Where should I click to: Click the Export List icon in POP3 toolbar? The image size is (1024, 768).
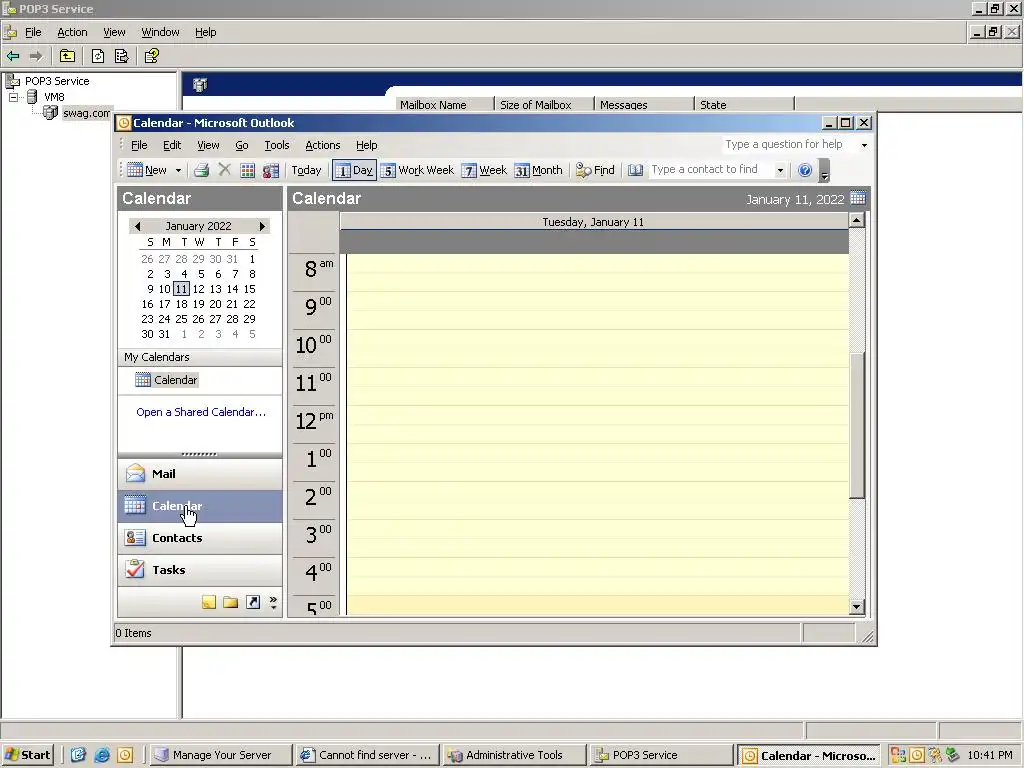pyautogui.click(x=121, y=56)
